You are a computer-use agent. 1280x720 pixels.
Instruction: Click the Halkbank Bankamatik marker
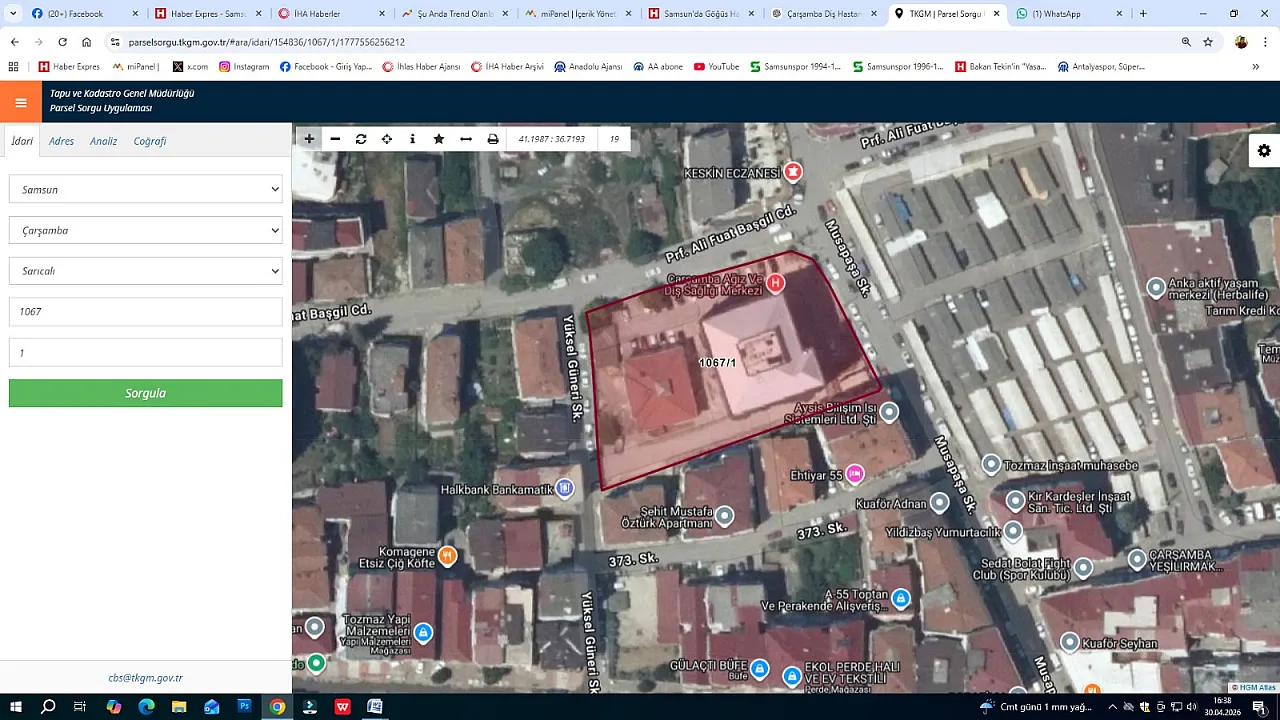[x=565, y=488]
